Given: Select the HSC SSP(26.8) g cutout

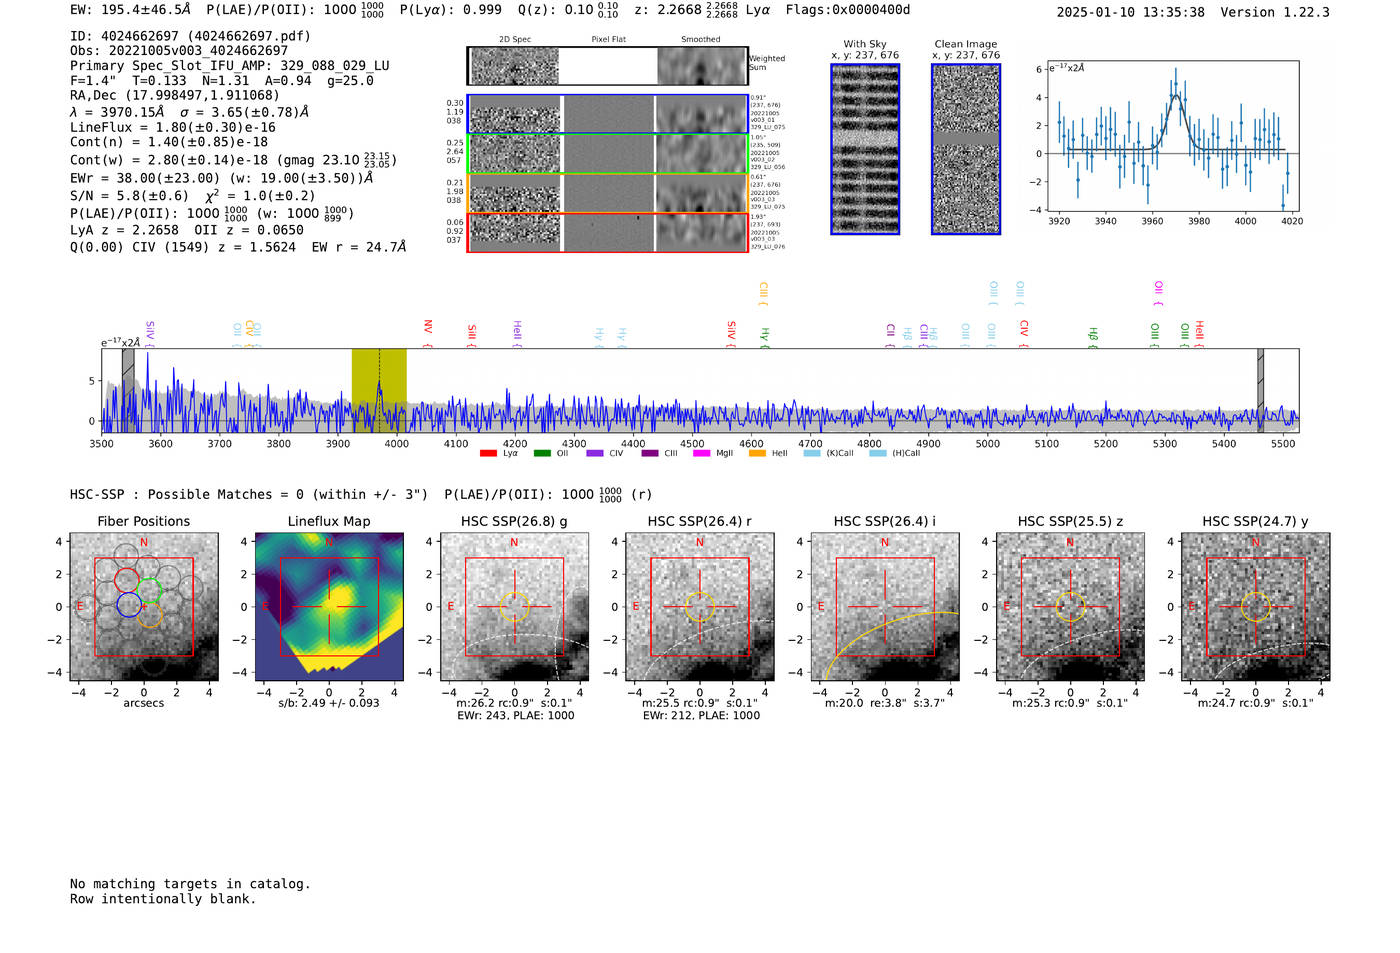Looking at the screenshot, I should click(x=514, y=606).
